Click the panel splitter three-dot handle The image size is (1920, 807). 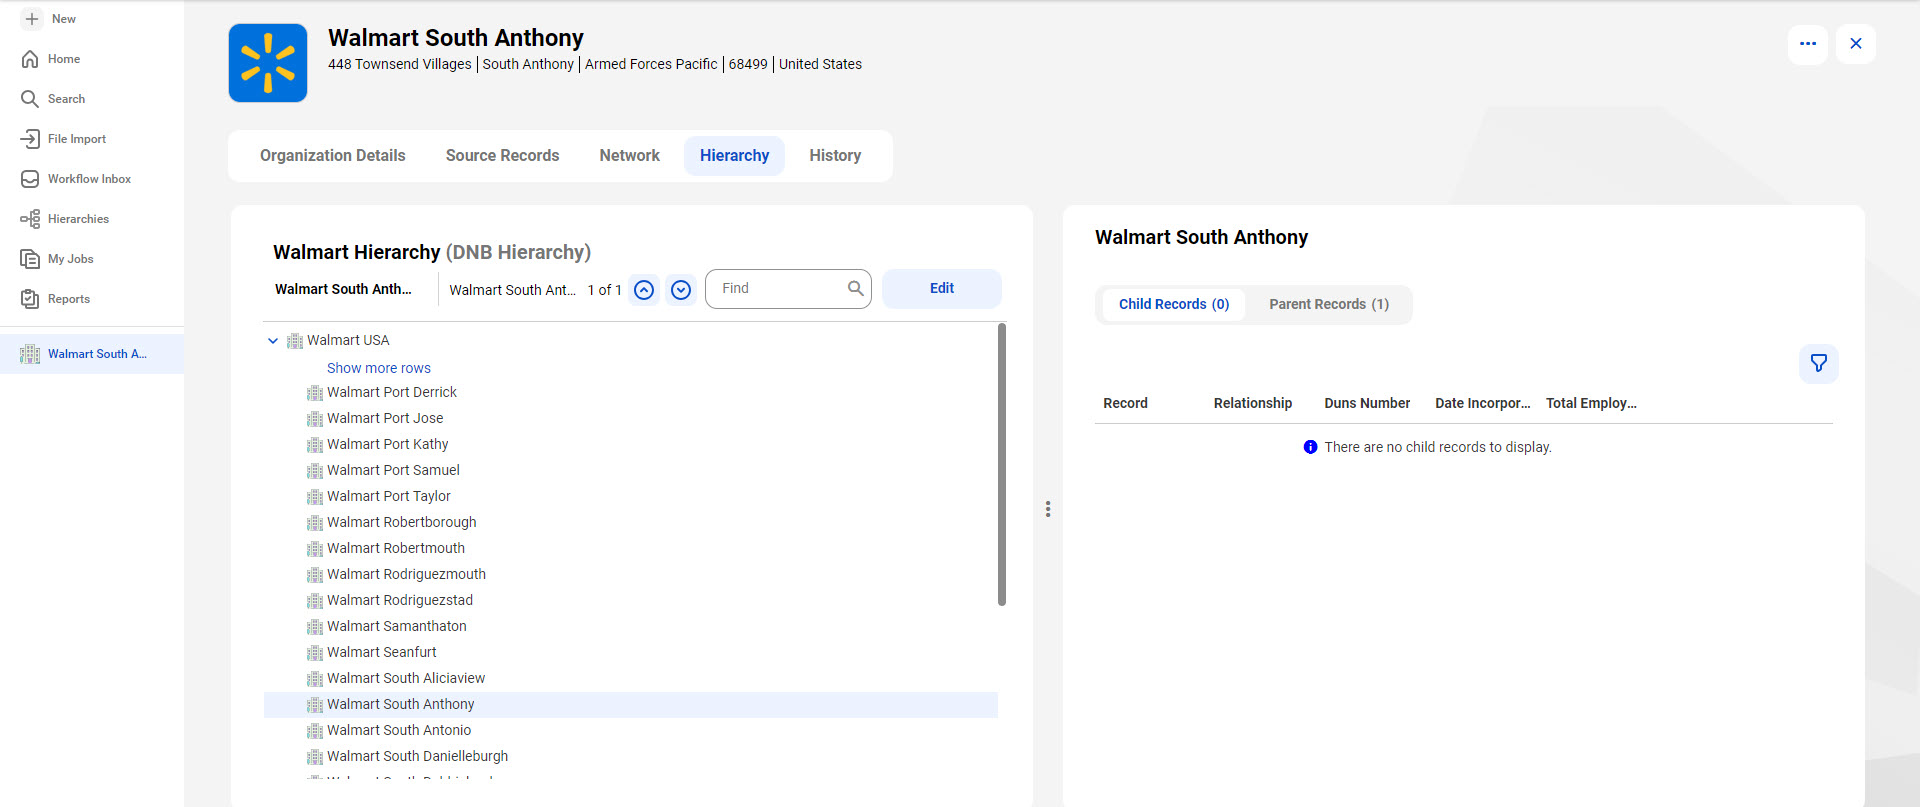1048,509
